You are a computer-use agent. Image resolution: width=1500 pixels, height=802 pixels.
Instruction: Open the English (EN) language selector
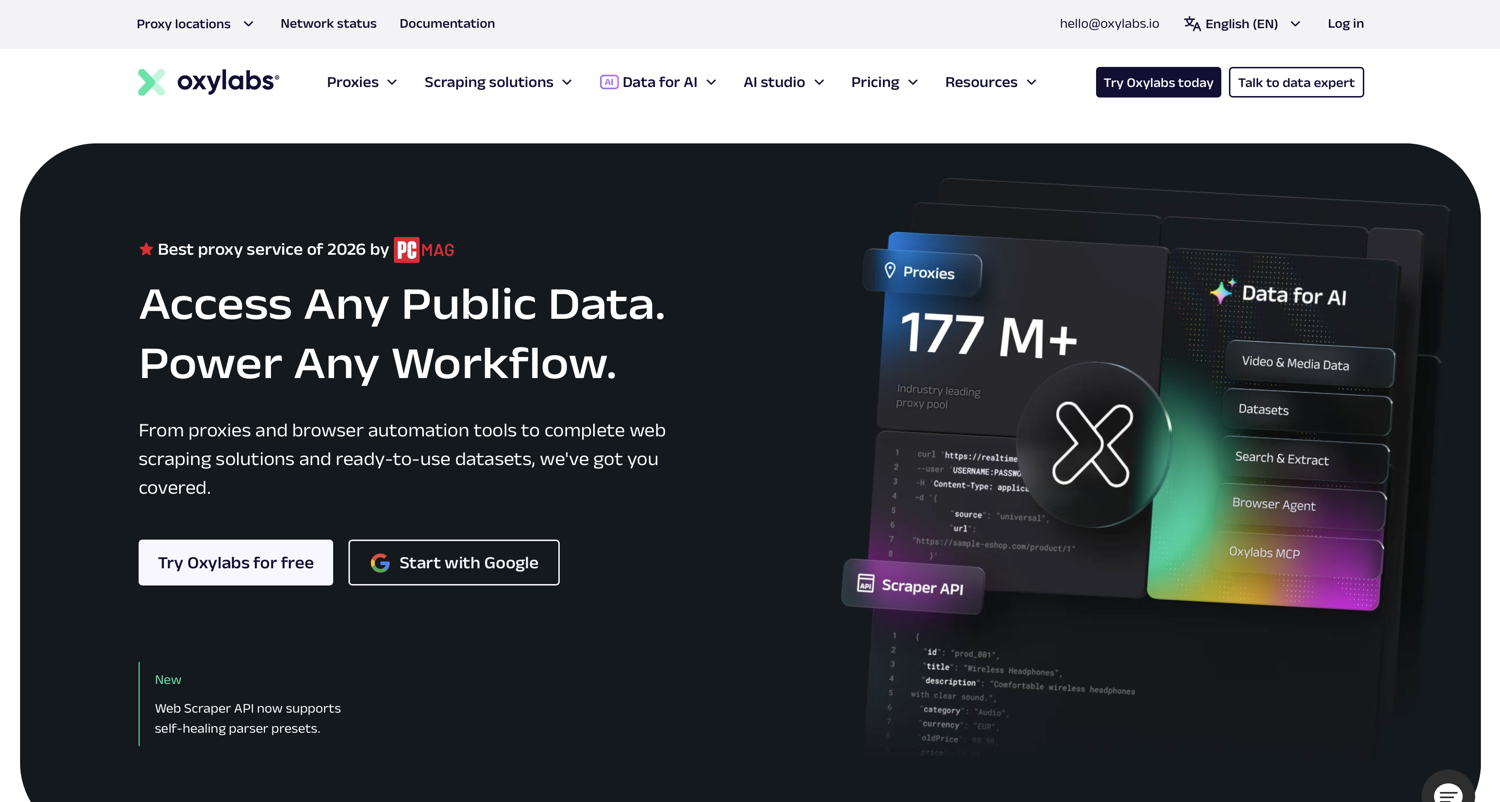1242,24
